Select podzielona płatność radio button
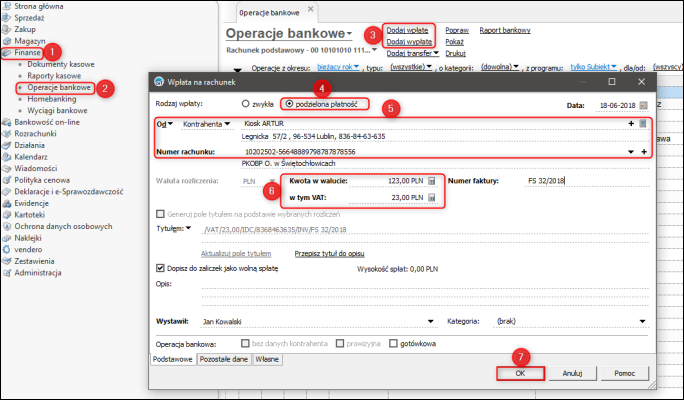This screenshot has height=400, width=684. 289,104
